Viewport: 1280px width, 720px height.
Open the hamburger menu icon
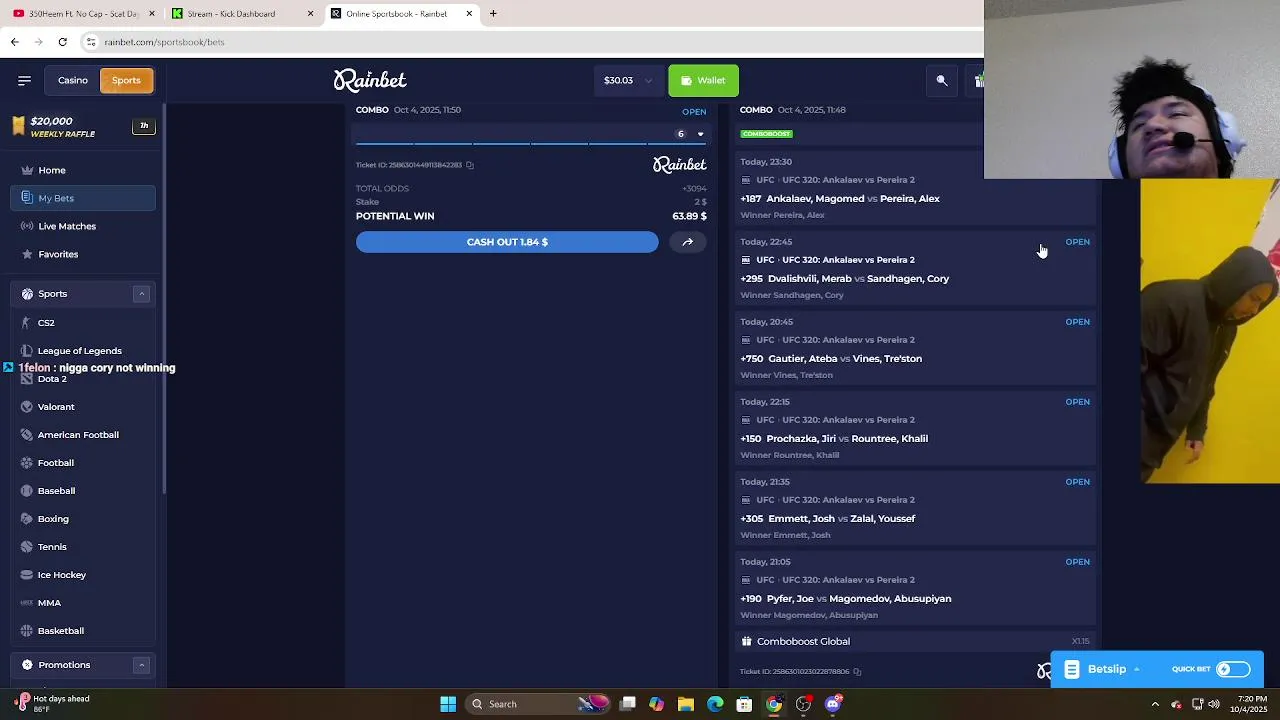(x=24, y=80)
